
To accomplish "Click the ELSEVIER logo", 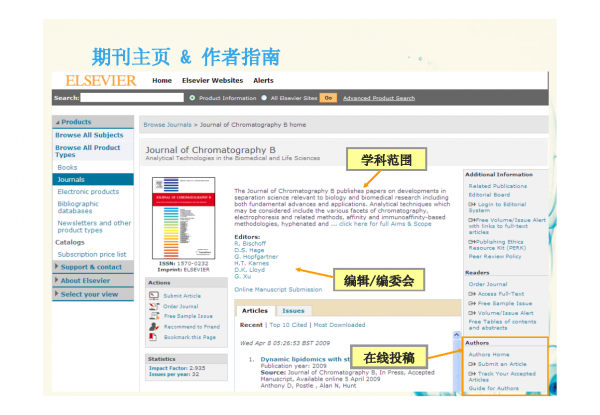I will [101, 81].
